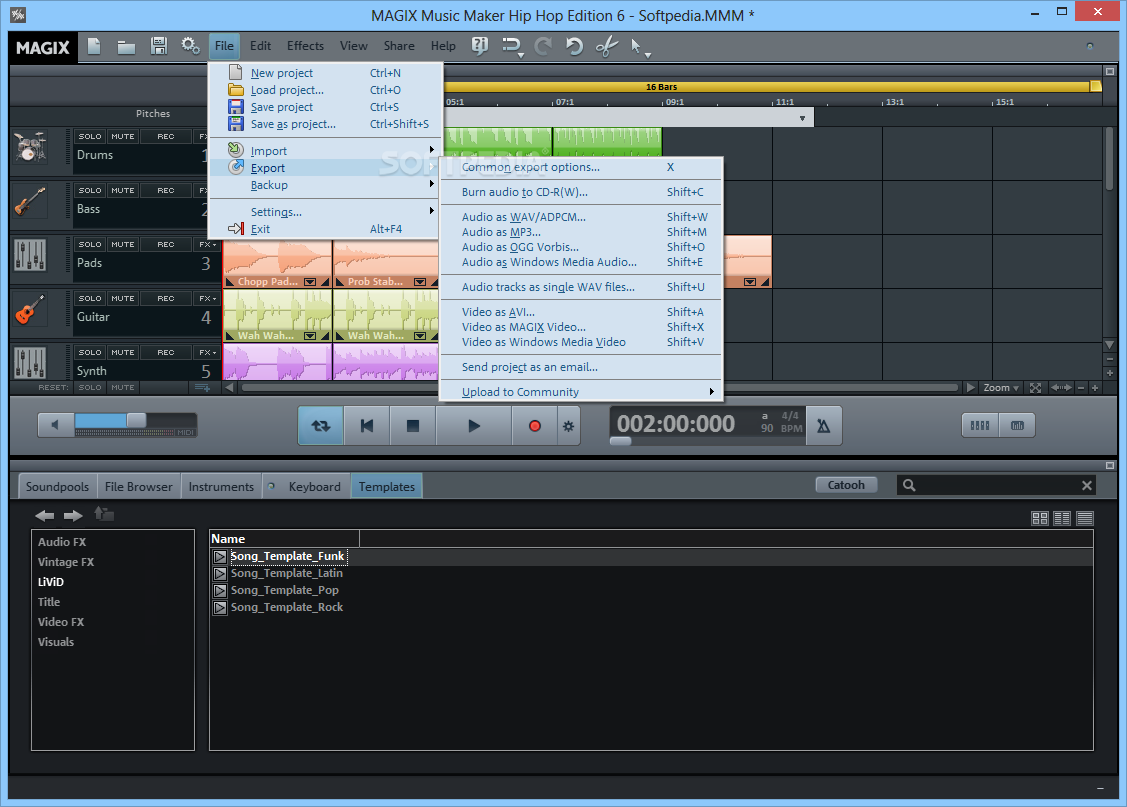Screen dimensions: 1127x807
Task: Solo the Guitar track
Action: point(90,298)
